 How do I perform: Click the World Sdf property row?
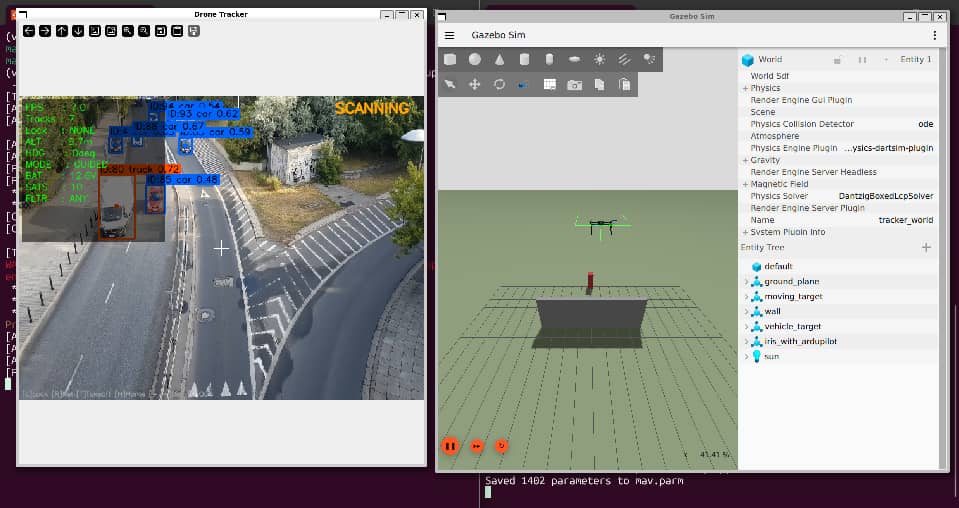click(839, 76)
